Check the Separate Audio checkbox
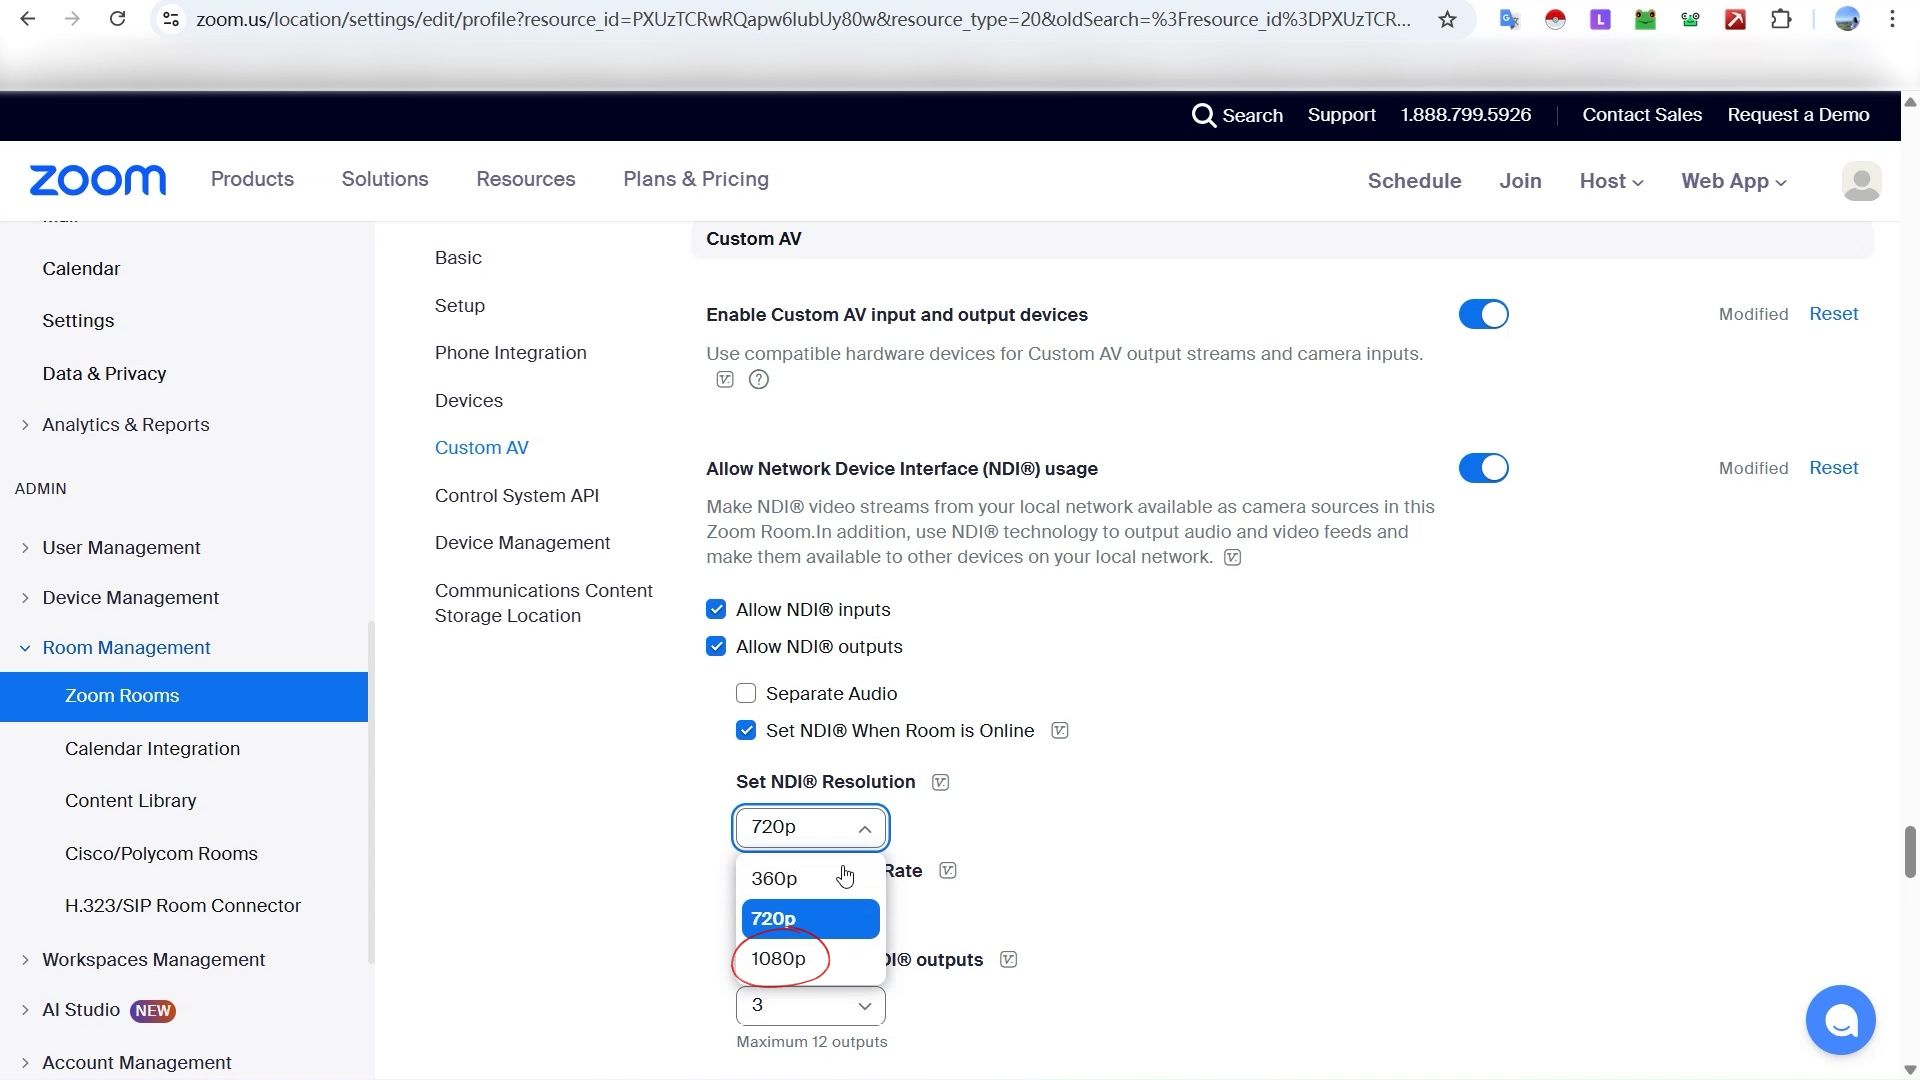 (746, 694)
